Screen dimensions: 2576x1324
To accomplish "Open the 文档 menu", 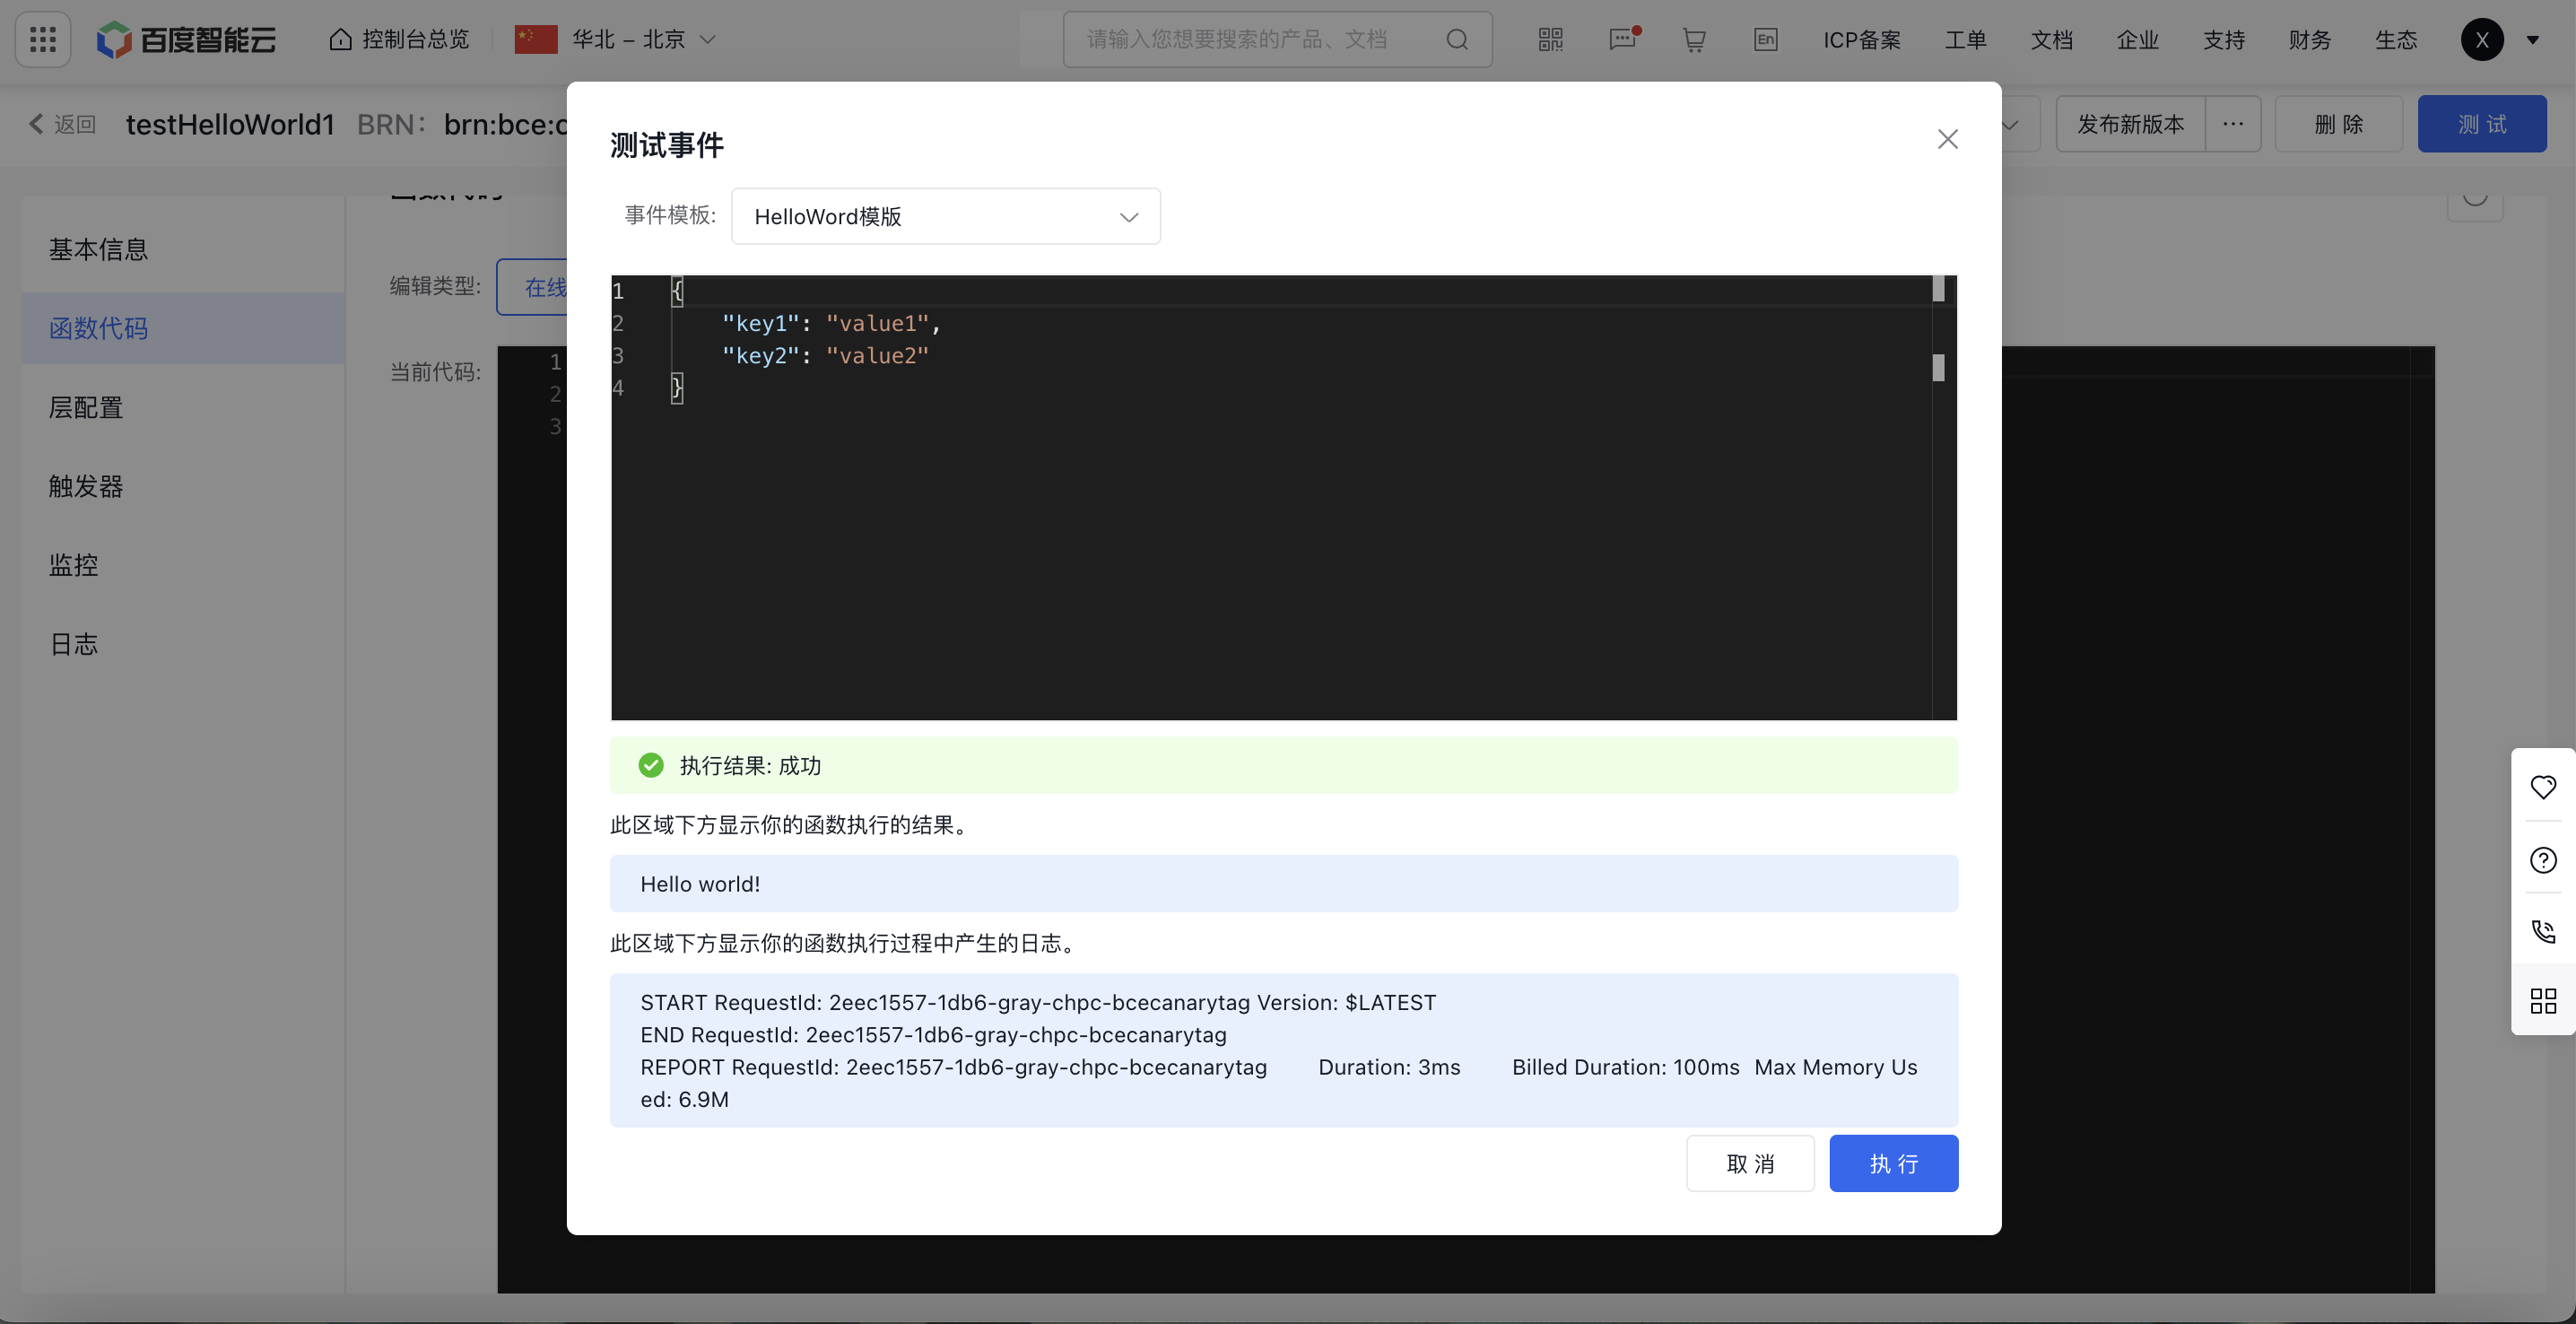I will [x=2051, y=39].
